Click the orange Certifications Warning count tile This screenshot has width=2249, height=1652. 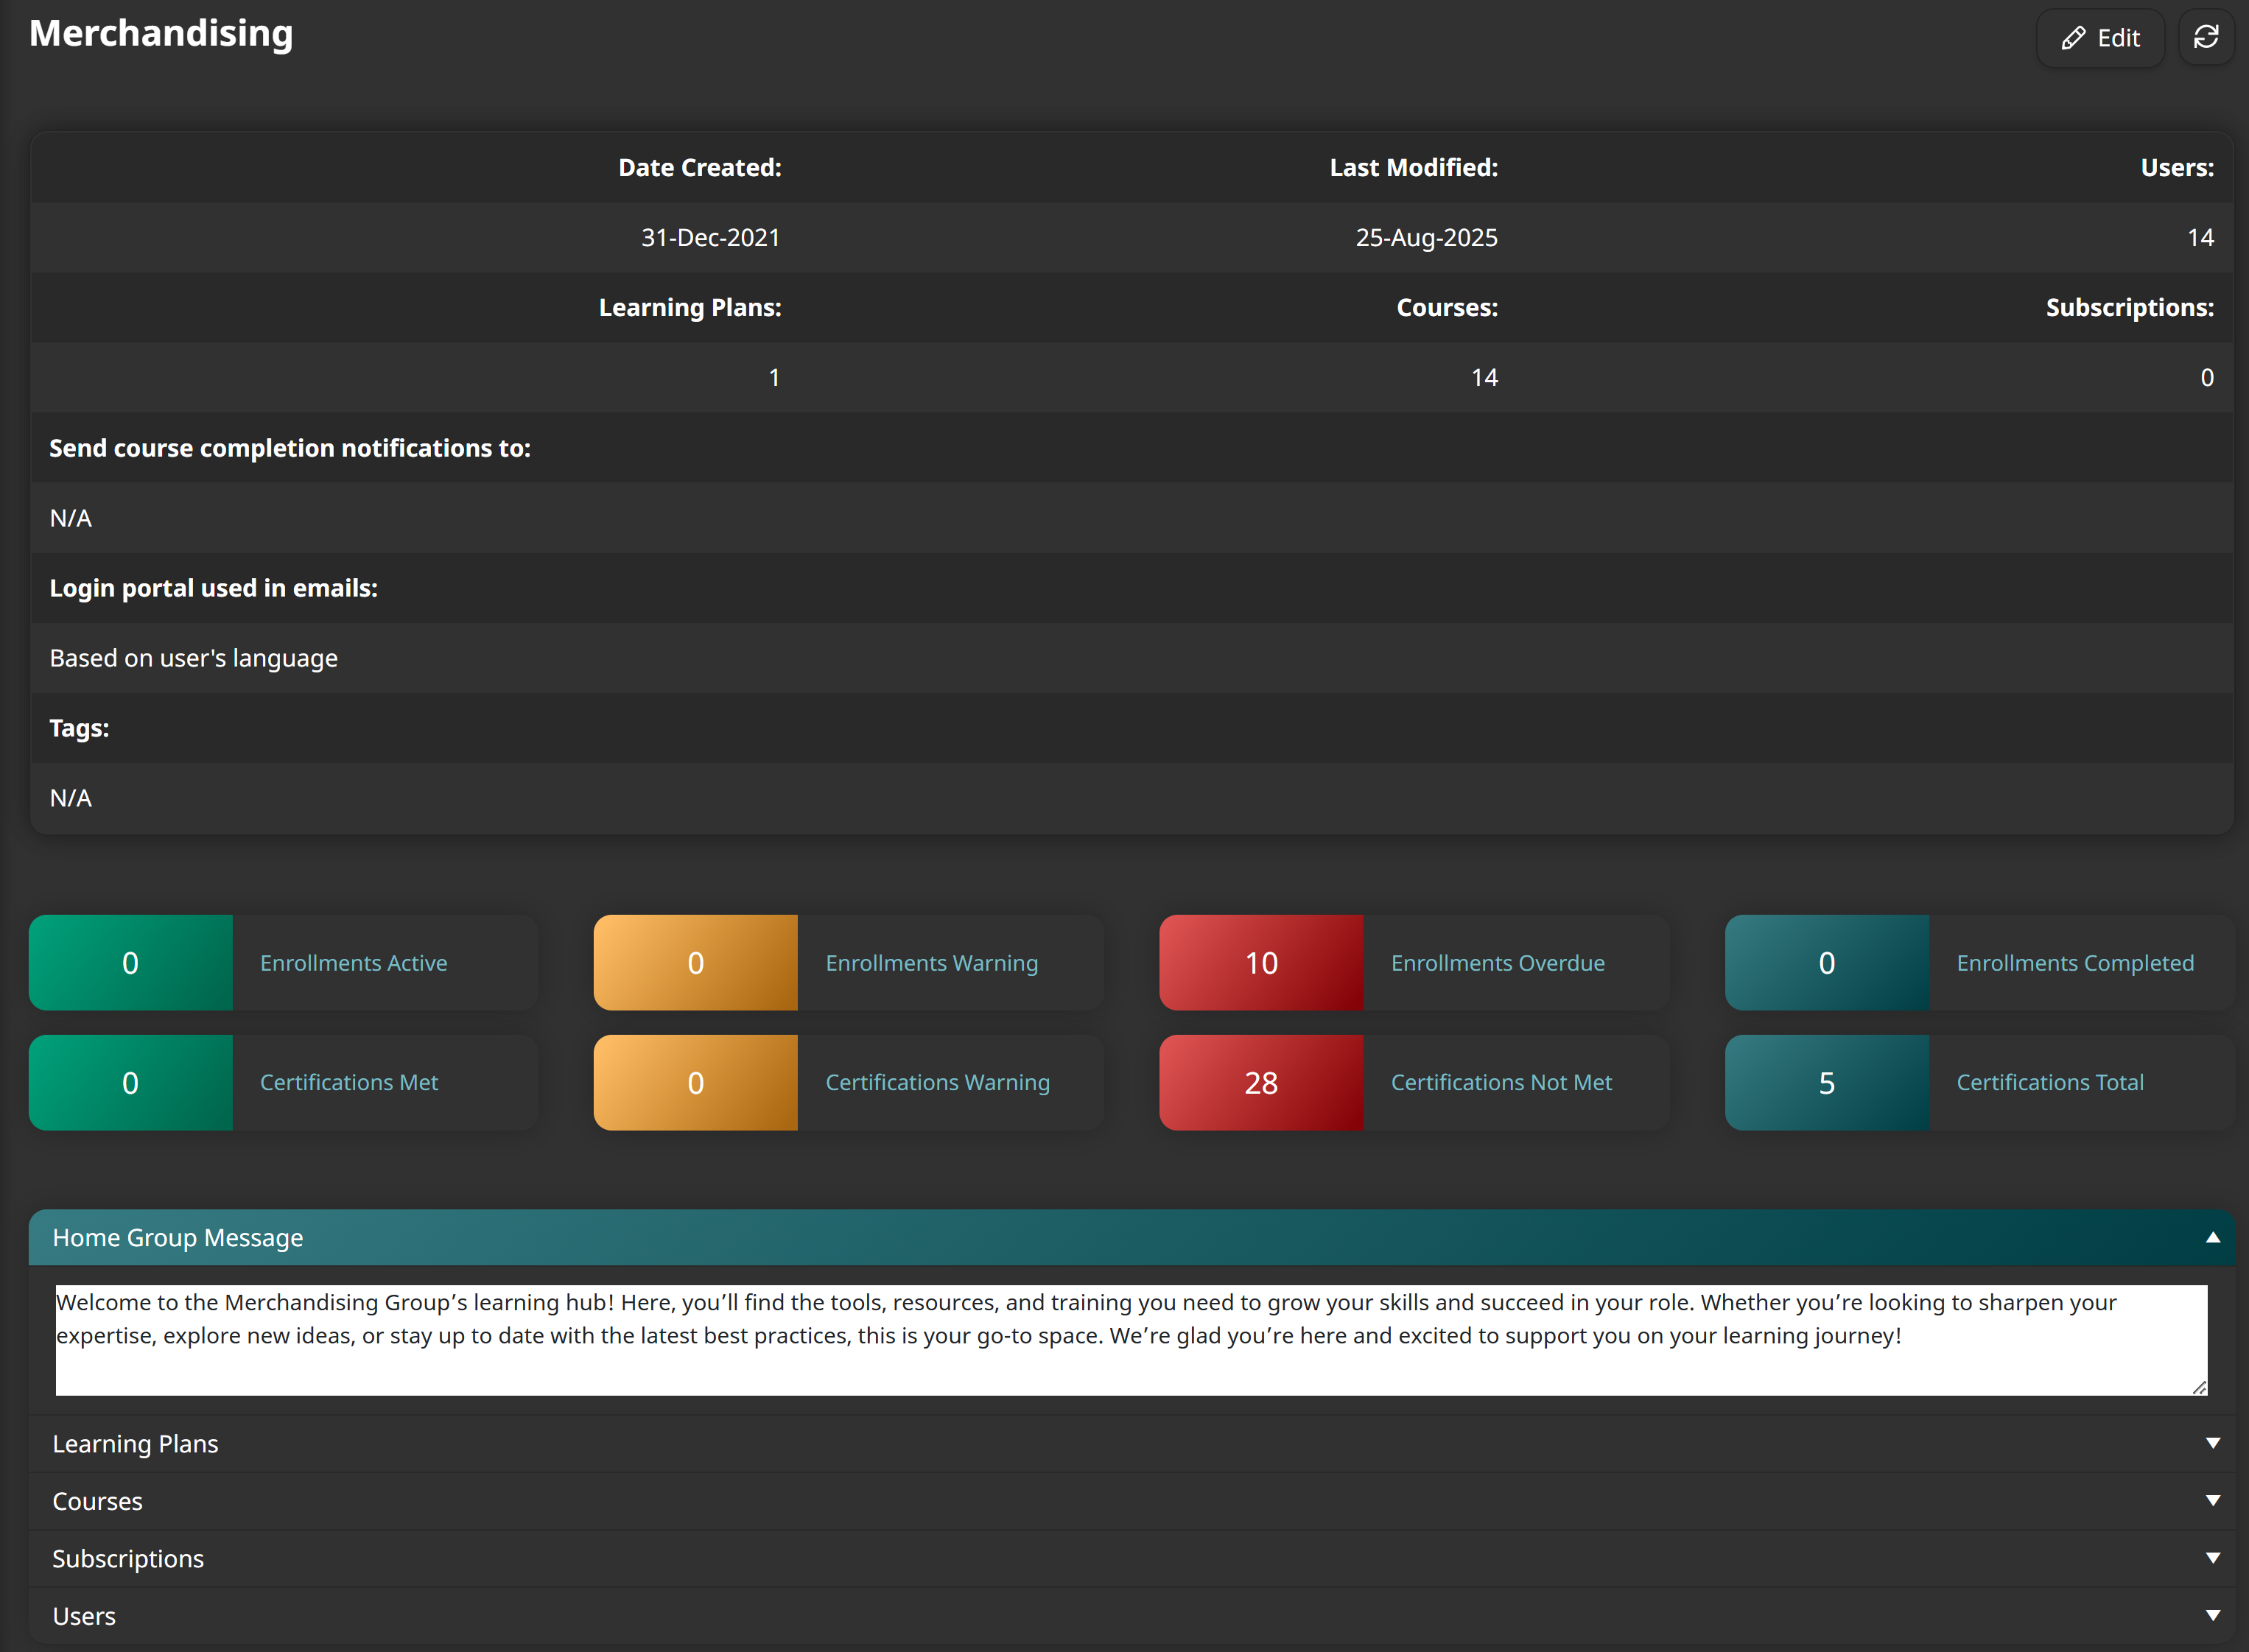[x=696, y=1083]
